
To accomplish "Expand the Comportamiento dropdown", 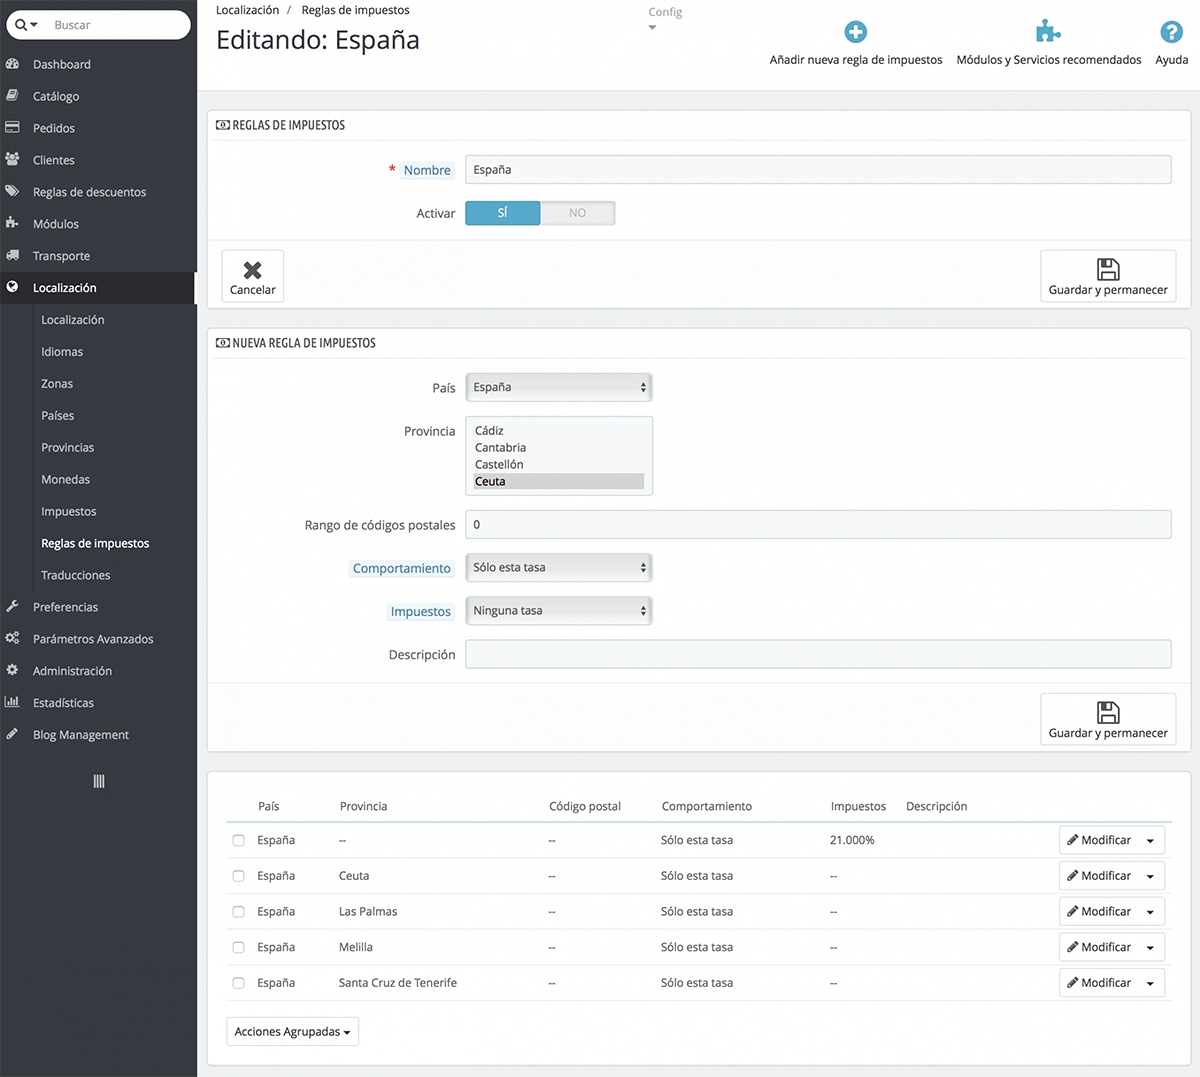I will pos(559,567).
